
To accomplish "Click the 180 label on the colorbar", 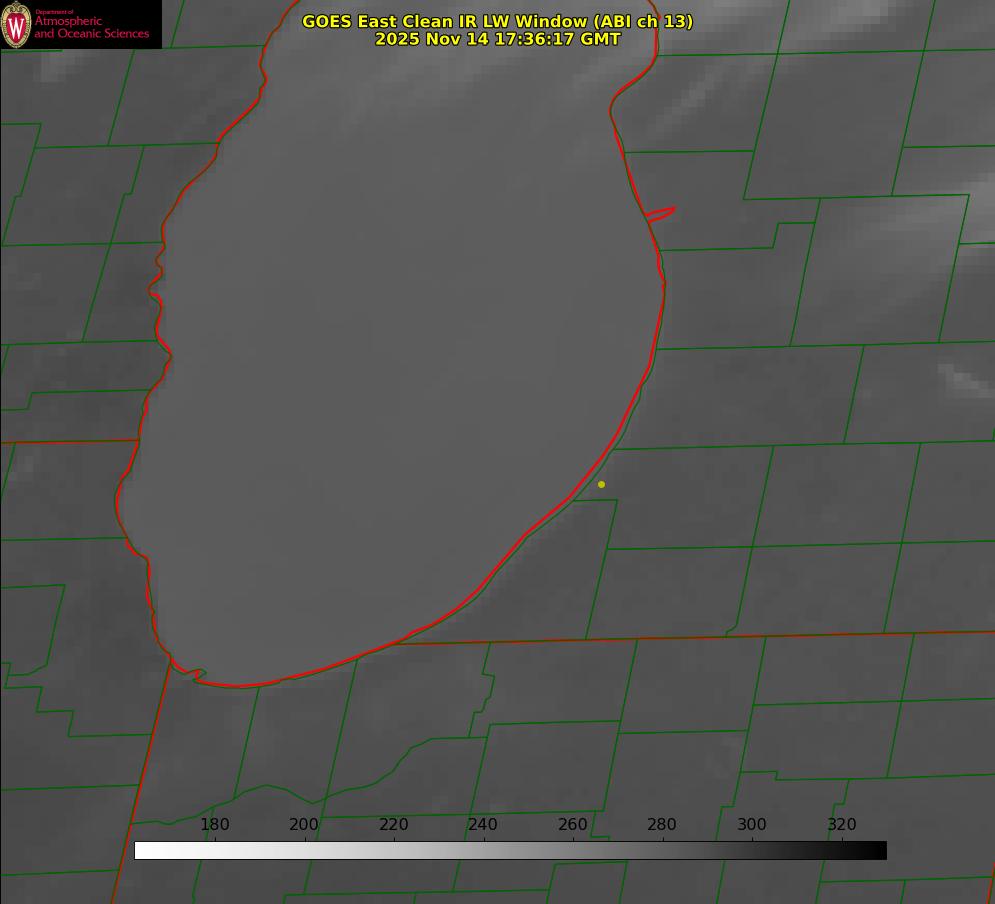I will (x=215, y=825).
